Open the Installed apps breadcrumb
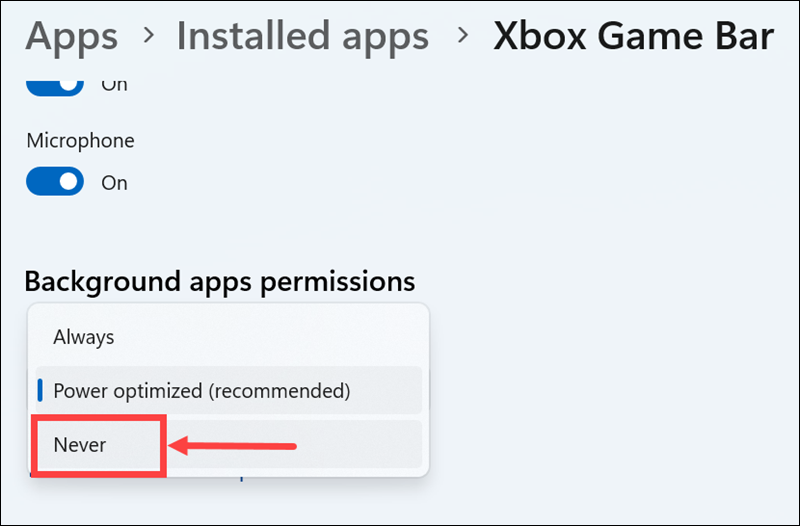 [303, 37]
